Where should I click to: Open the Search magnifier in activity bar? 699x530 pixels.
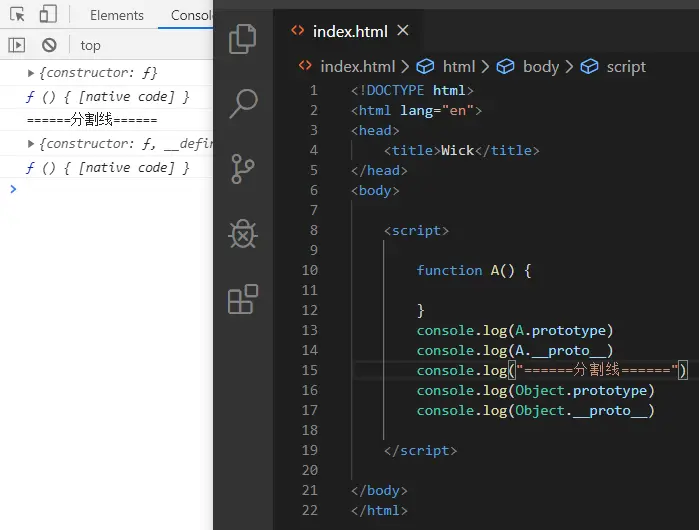tap(243, 103)
